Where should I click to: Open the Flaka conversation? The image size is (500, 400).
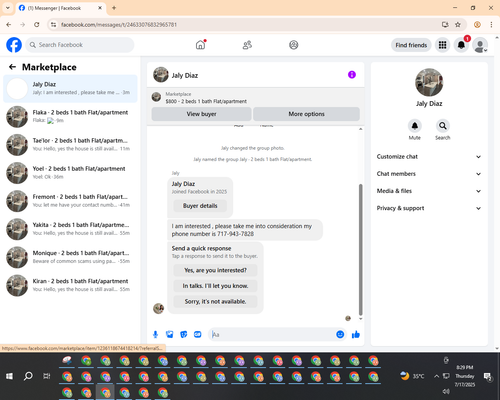(x=70, y=117)
